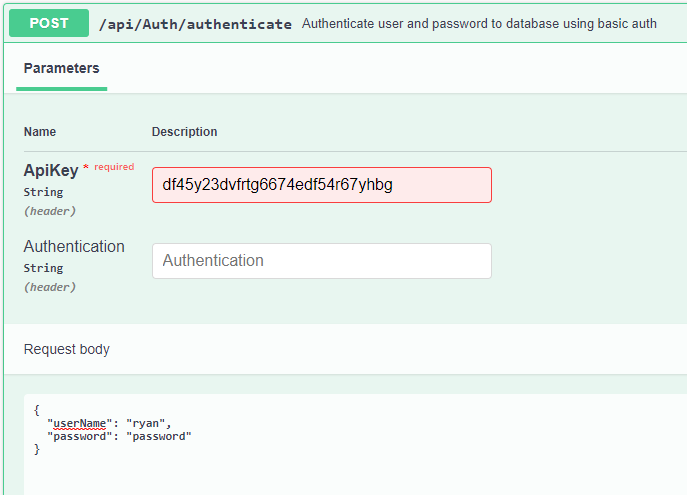Click the "password" key in JSON body
Image resolution: width=687 pixels, height=495 pixels.
[x=80, y=436]
